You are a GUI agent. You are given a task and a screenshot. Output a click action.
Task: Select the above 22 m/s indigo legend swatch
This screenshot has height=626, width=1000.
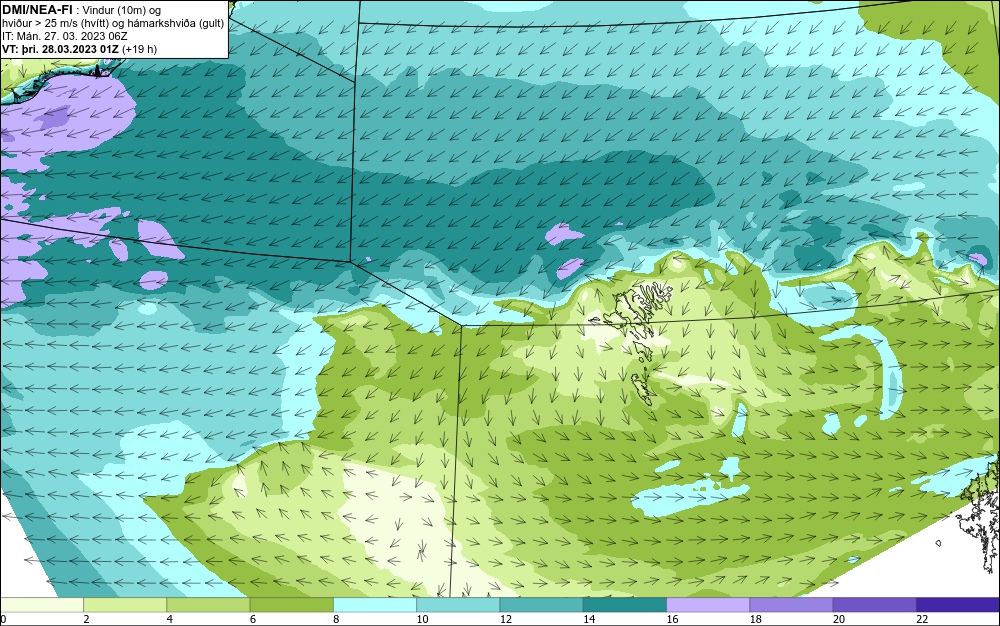pos(958,605)
